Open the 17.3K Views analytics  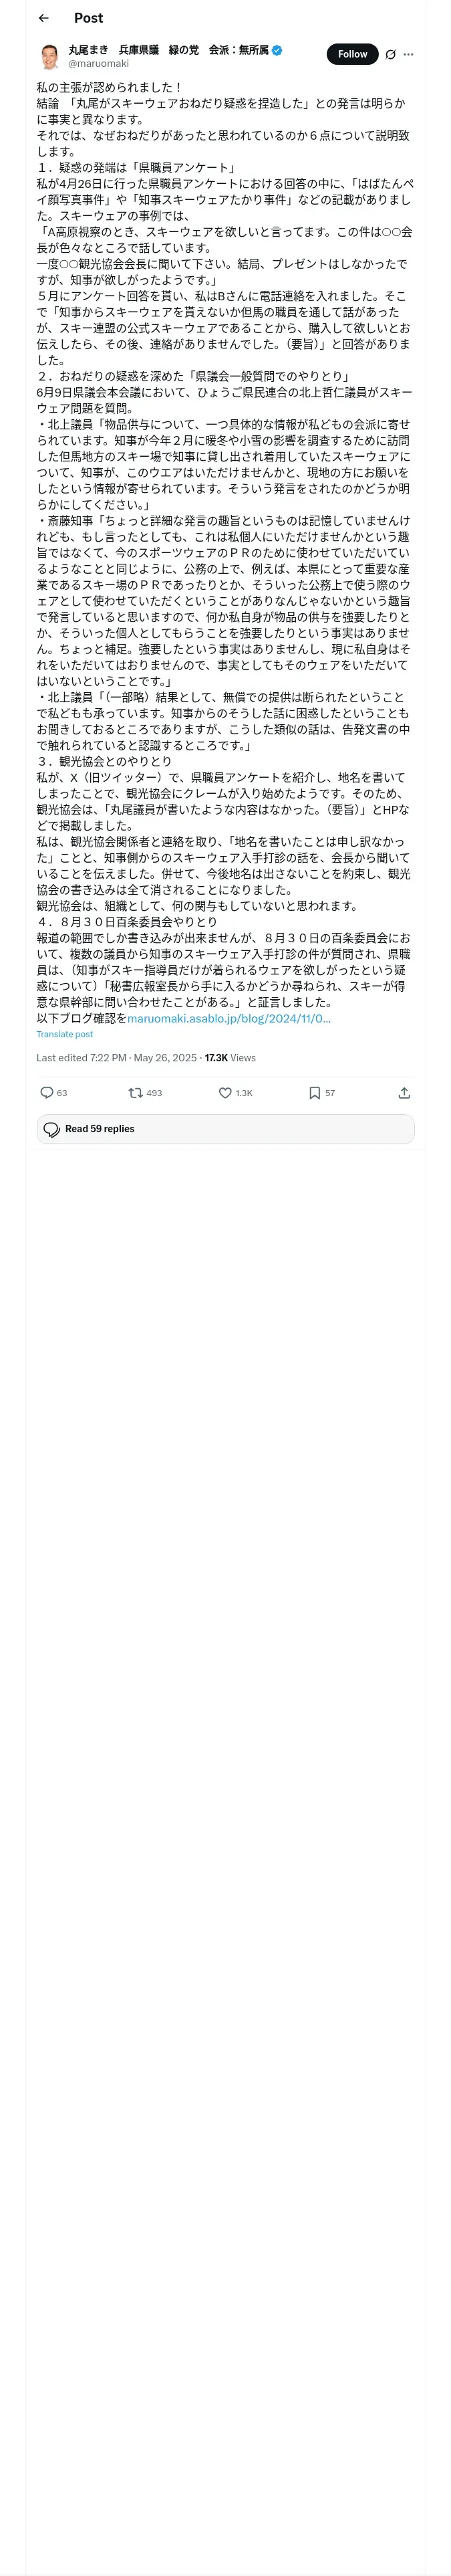tap(230, 1057)
